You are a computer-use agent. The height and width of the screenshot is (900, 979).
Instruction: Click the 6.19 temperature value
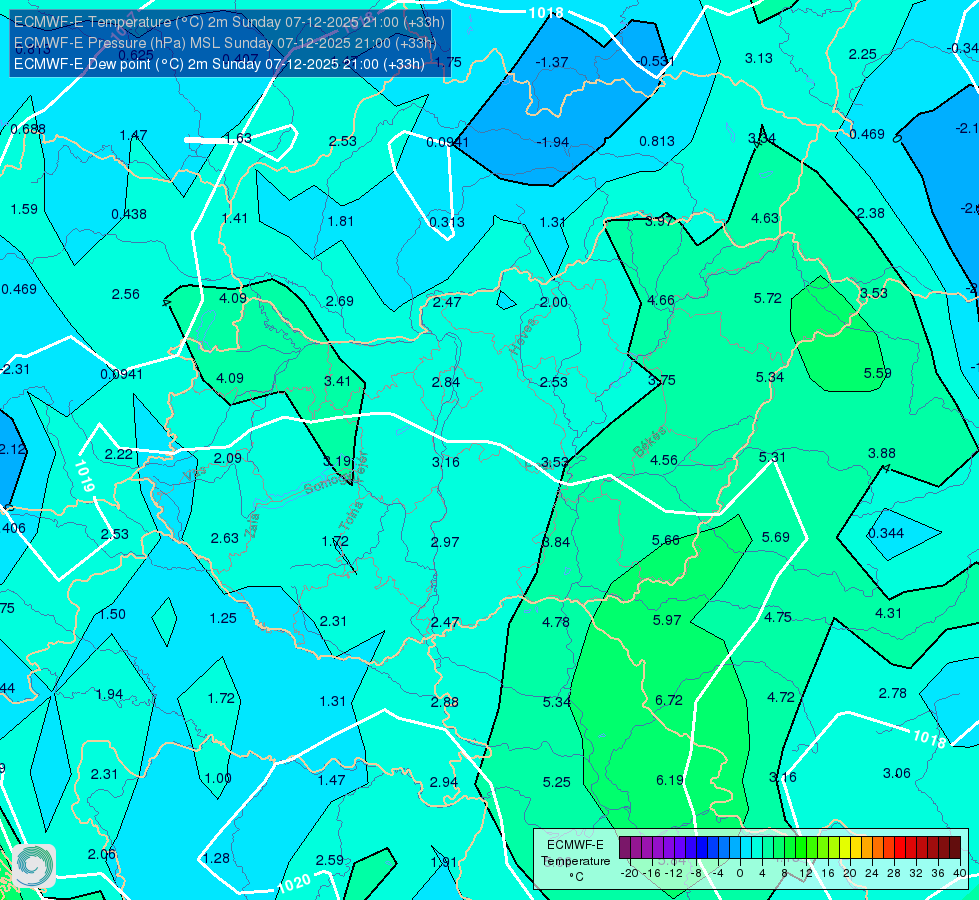[x=670, y=780]
